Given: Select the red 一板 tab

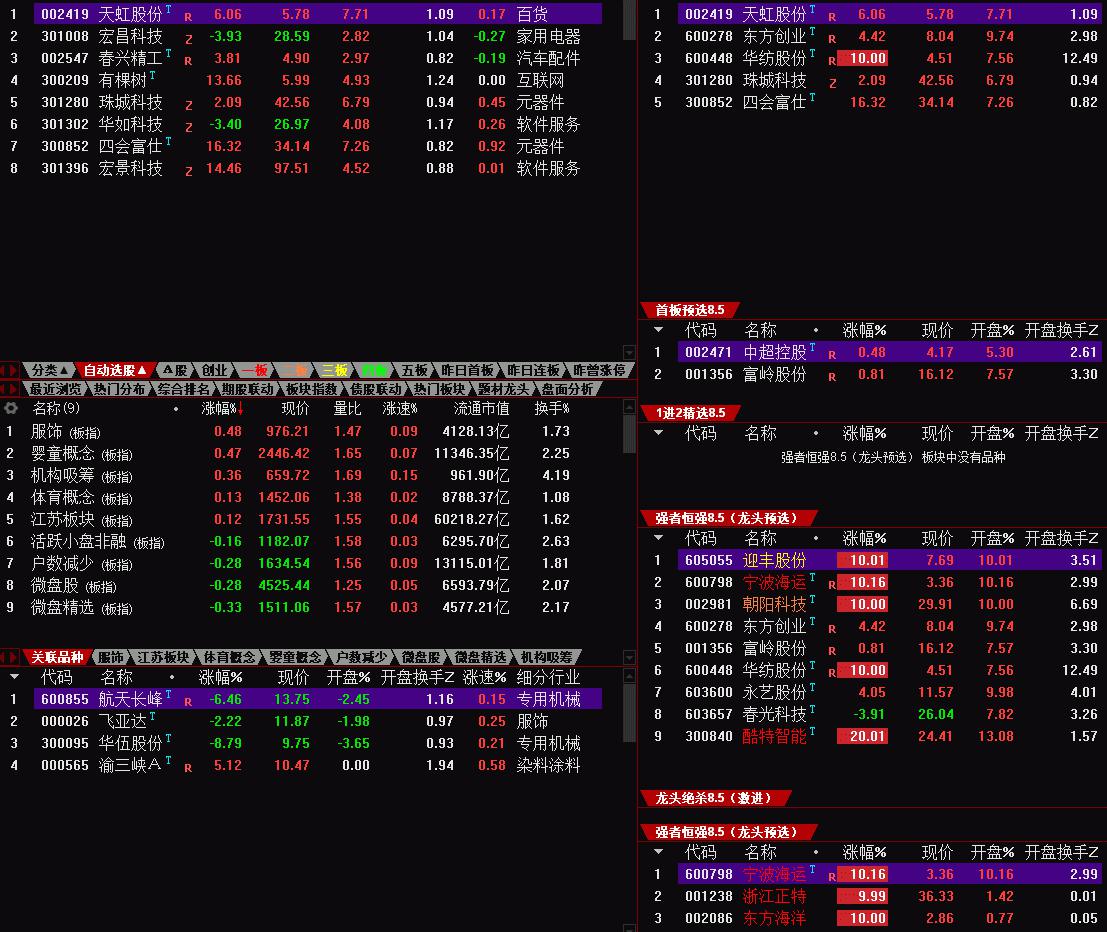Looking at the screenshot, I should pyautogui.click(x=254, y=370).
